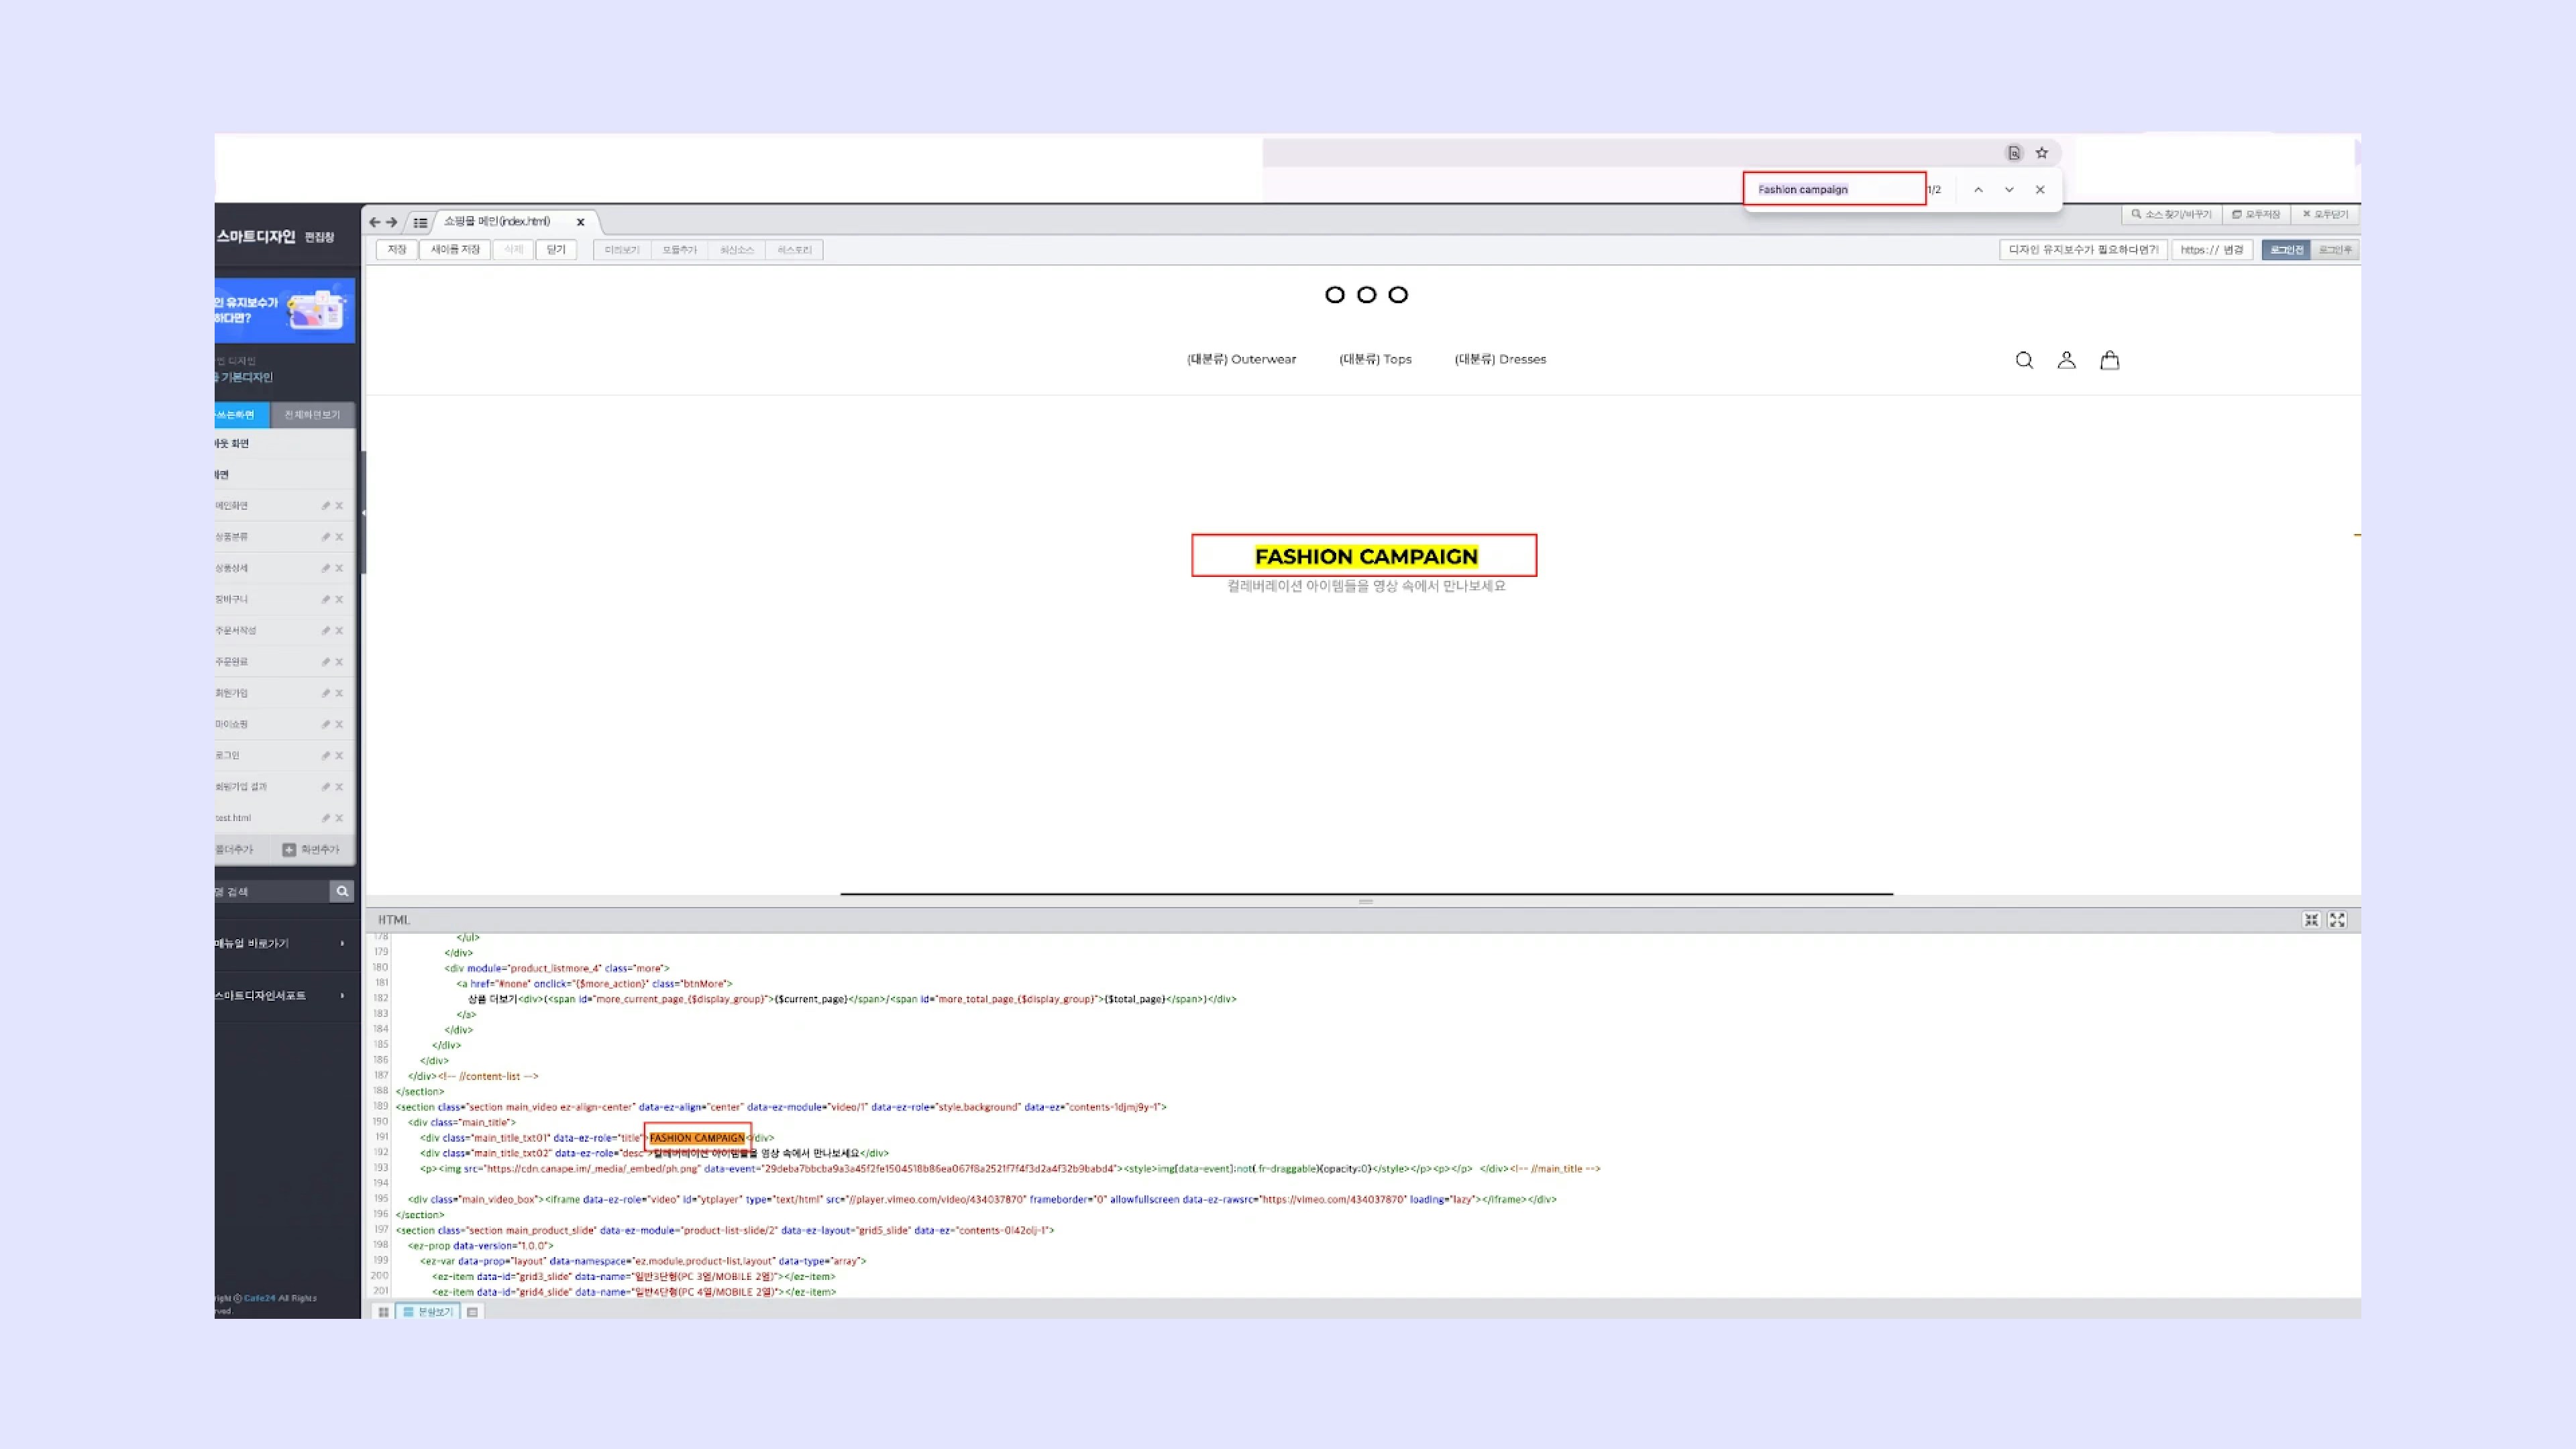The height and width of the screenshot is (1449, 2576).
Task: Click the editor back arrow icon
Action: 374,222
